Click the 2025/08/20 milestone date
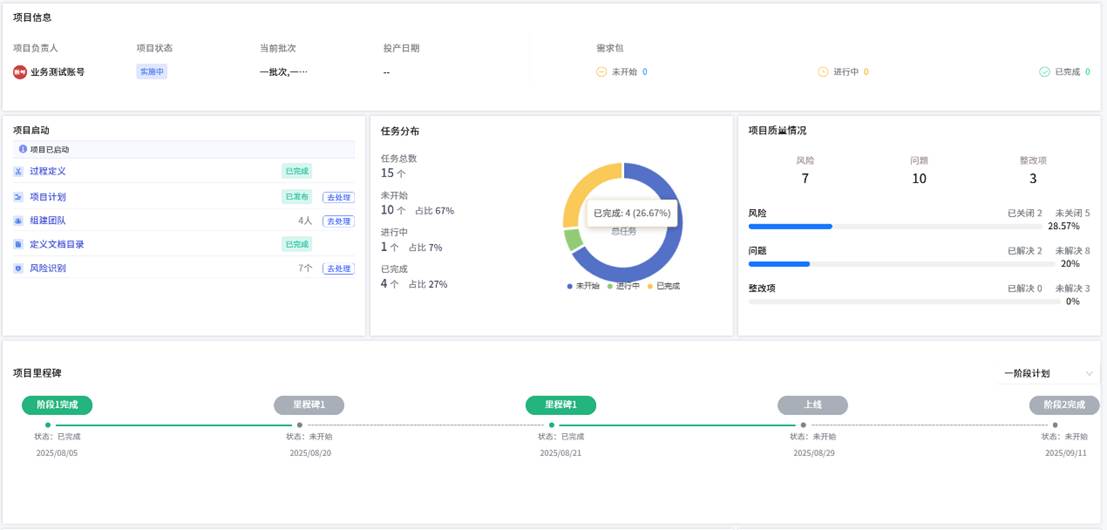This screenshot has width=1107, height=530. [310, 453]
